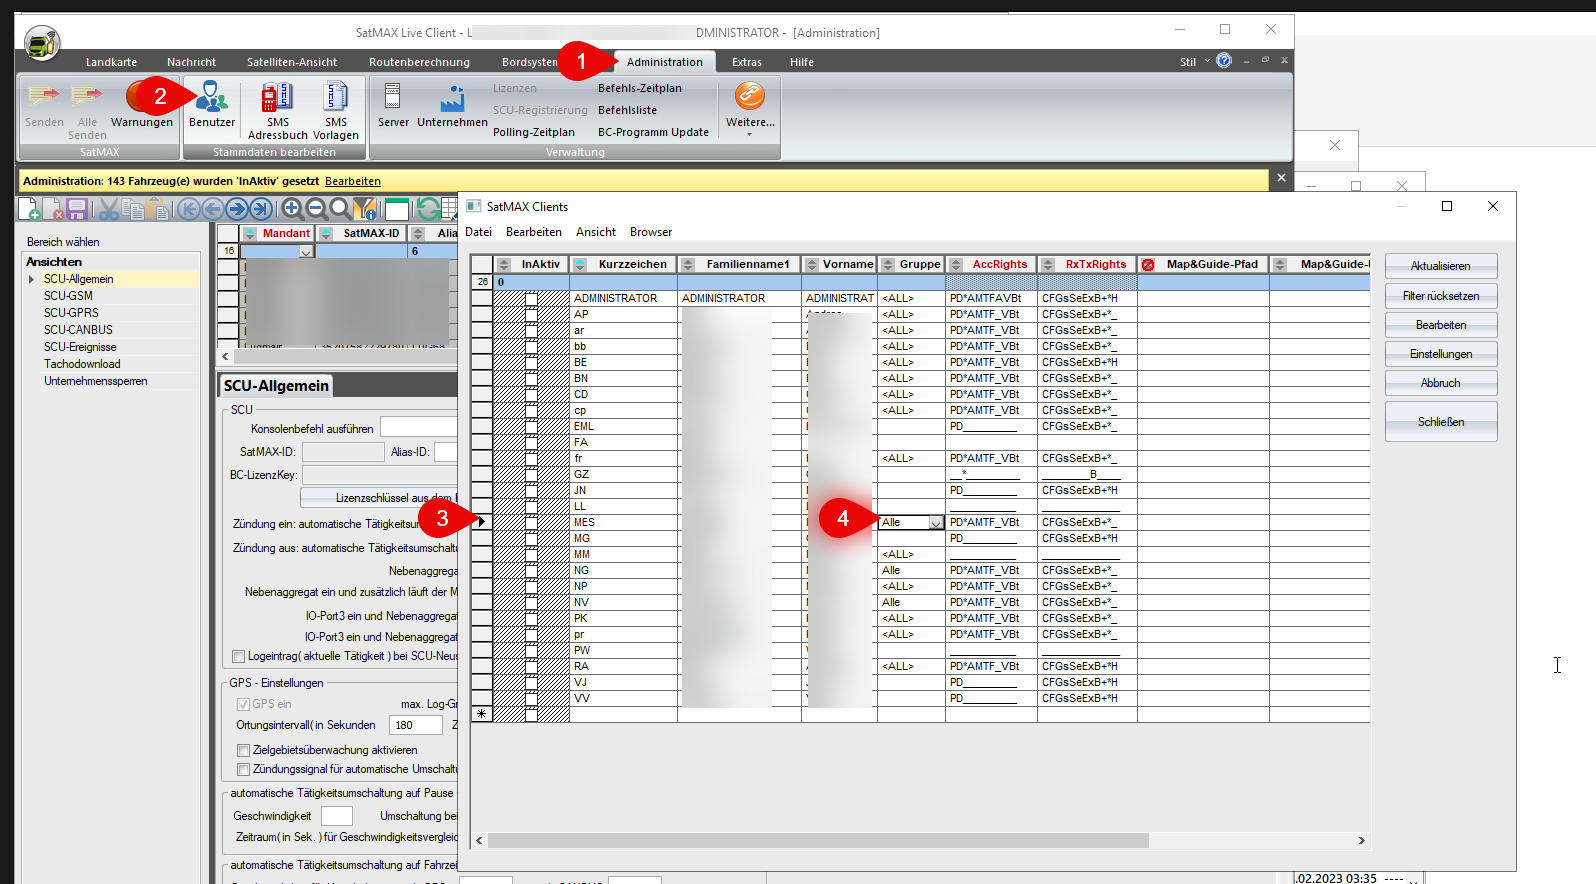Click sort arrows on Mandant column

(248, 233)
